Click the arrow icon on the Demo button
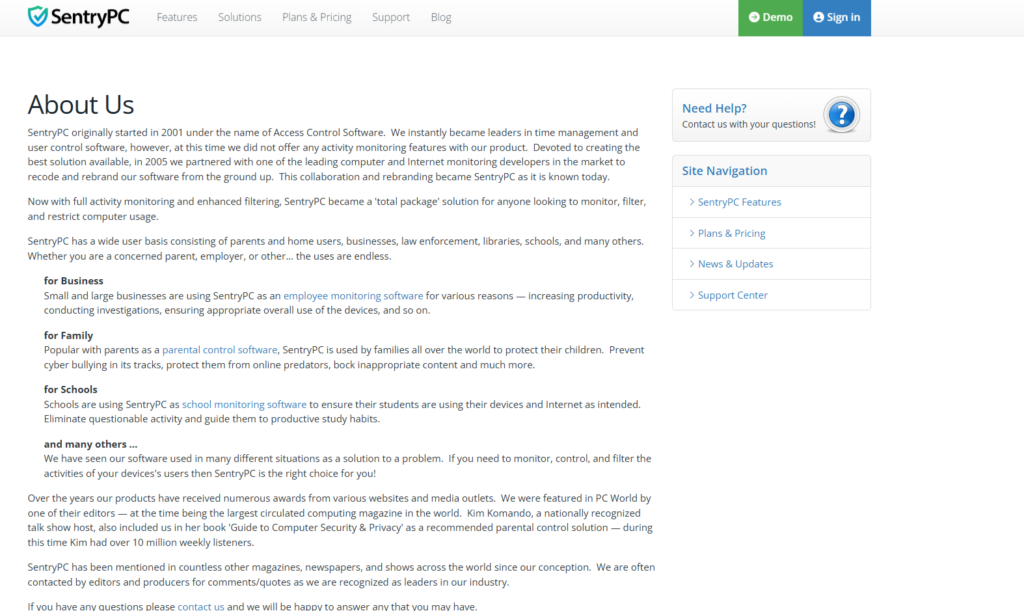The height and width of the screenshot is (611, 1024). coord(754,18)
